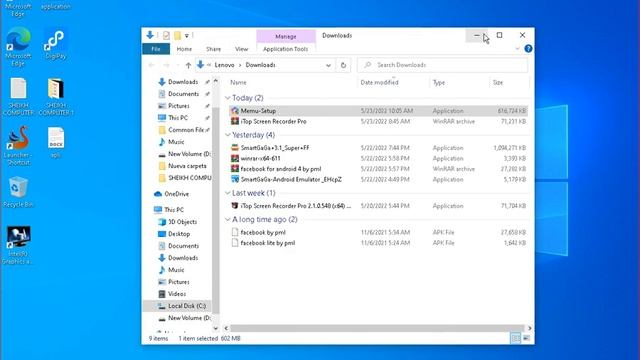The height and width of the screenshot is (360, 640).
Task: Switch to Details view in status bar
Action: pos(516,338)
